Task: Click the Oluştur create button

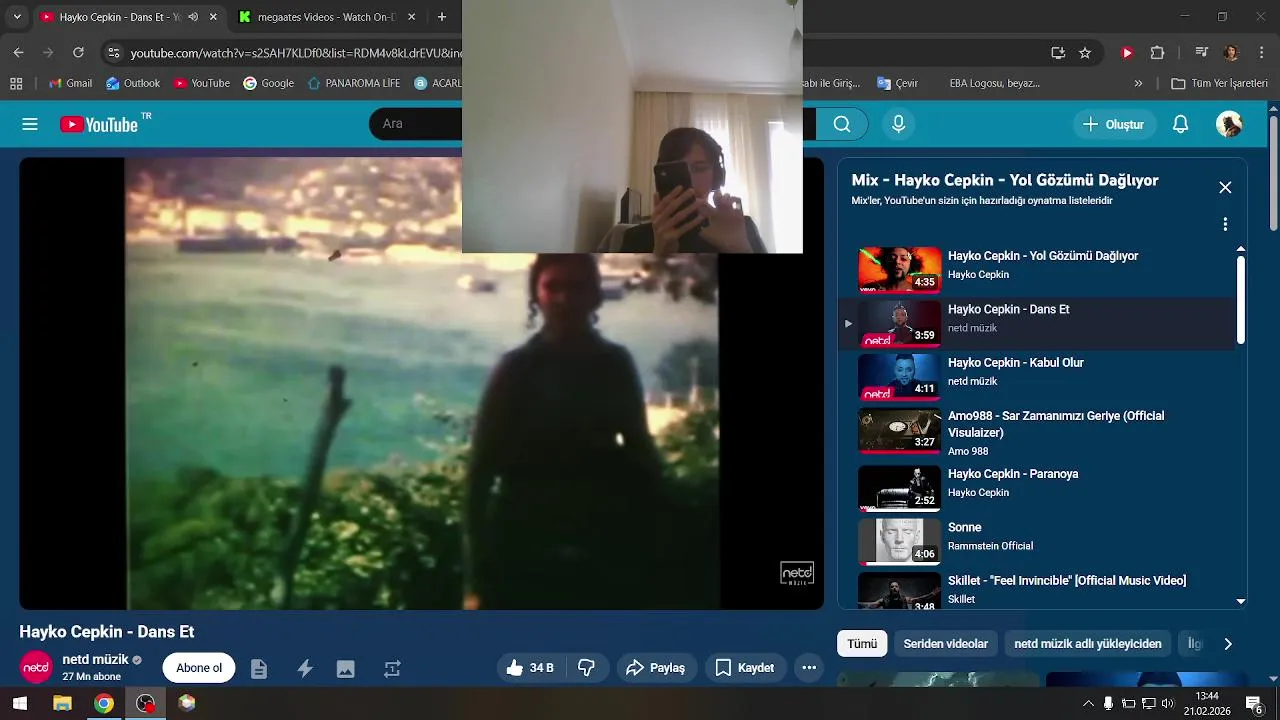Action: coord(1113,124)
